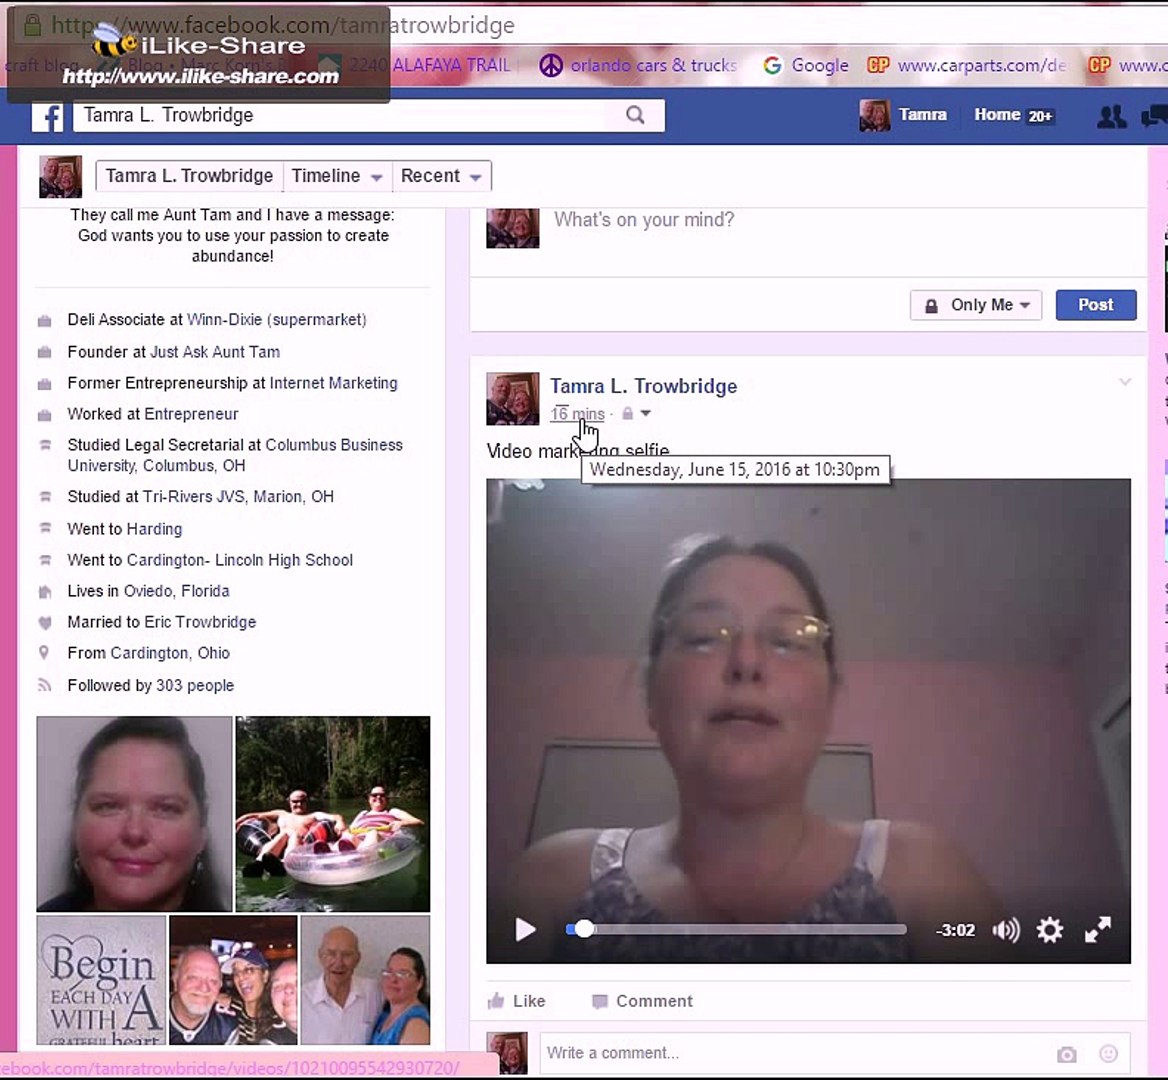The image size is (1168, 1080).
Task: Click the Google bookmark icon
Action: click(772, 66)
